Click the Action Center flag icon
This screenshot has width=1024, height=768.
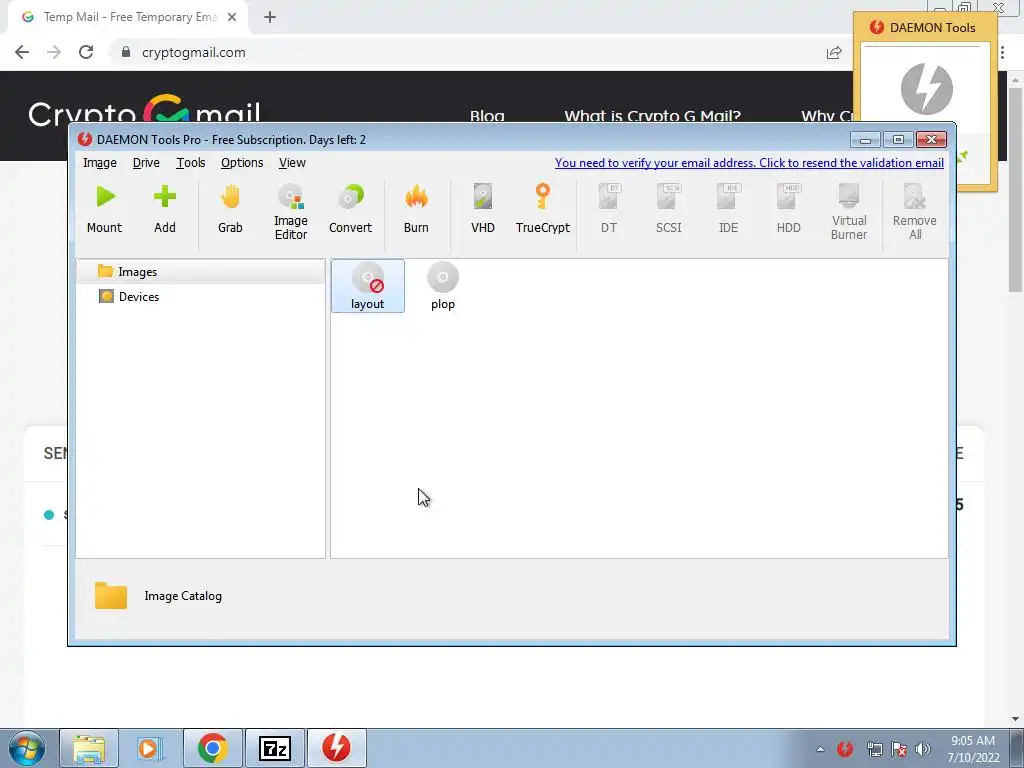(x=899, y=749)
